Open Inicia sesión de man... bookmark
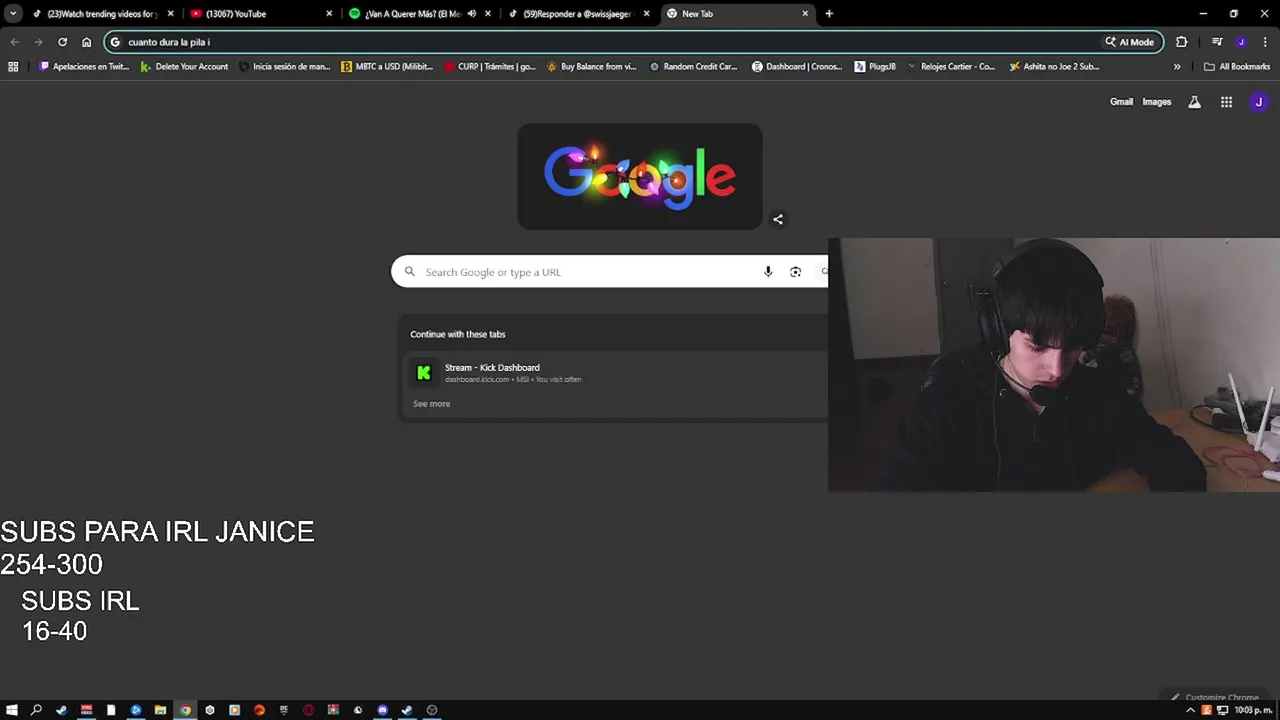1280x720 pixels. (283, 67)
